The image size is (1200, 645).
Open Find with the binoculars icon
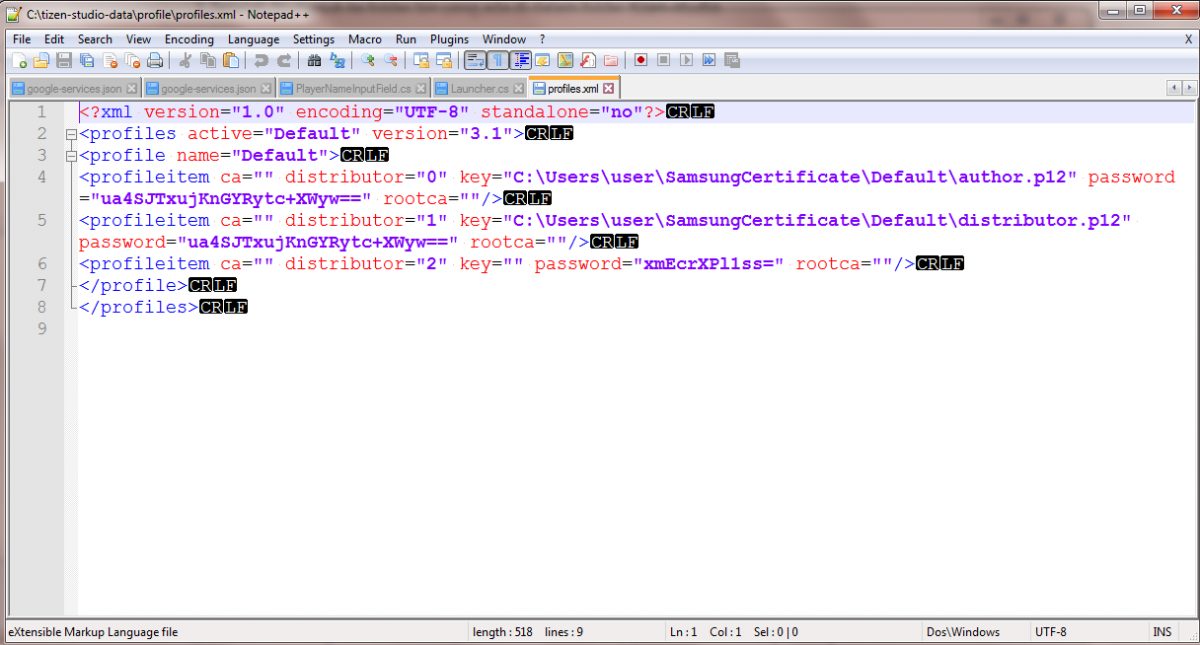(314, 60)
